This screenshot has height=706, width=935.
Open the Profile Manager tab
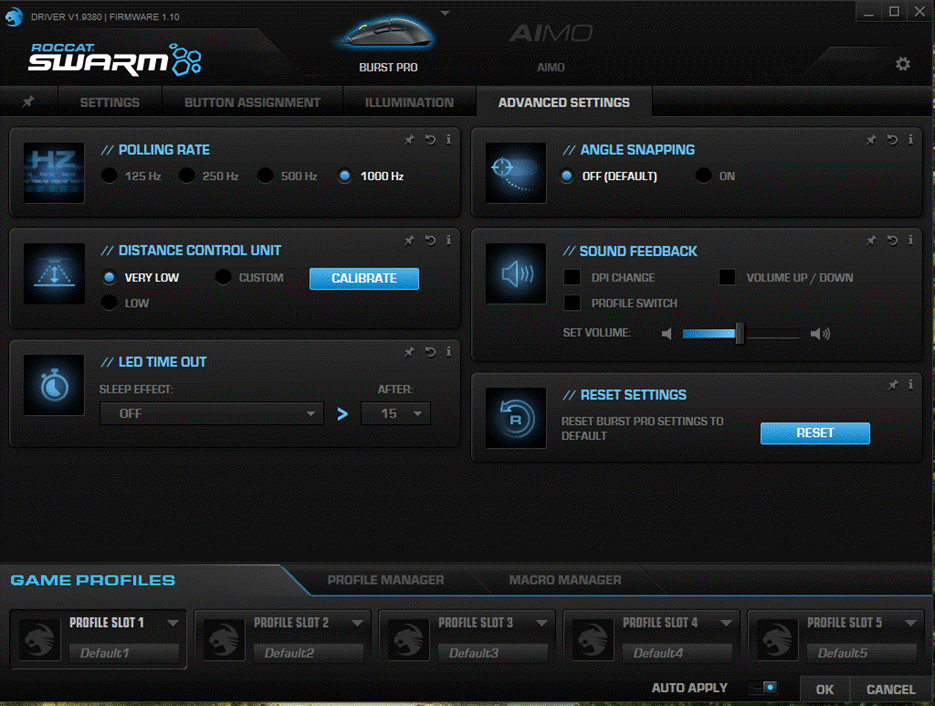386,580
